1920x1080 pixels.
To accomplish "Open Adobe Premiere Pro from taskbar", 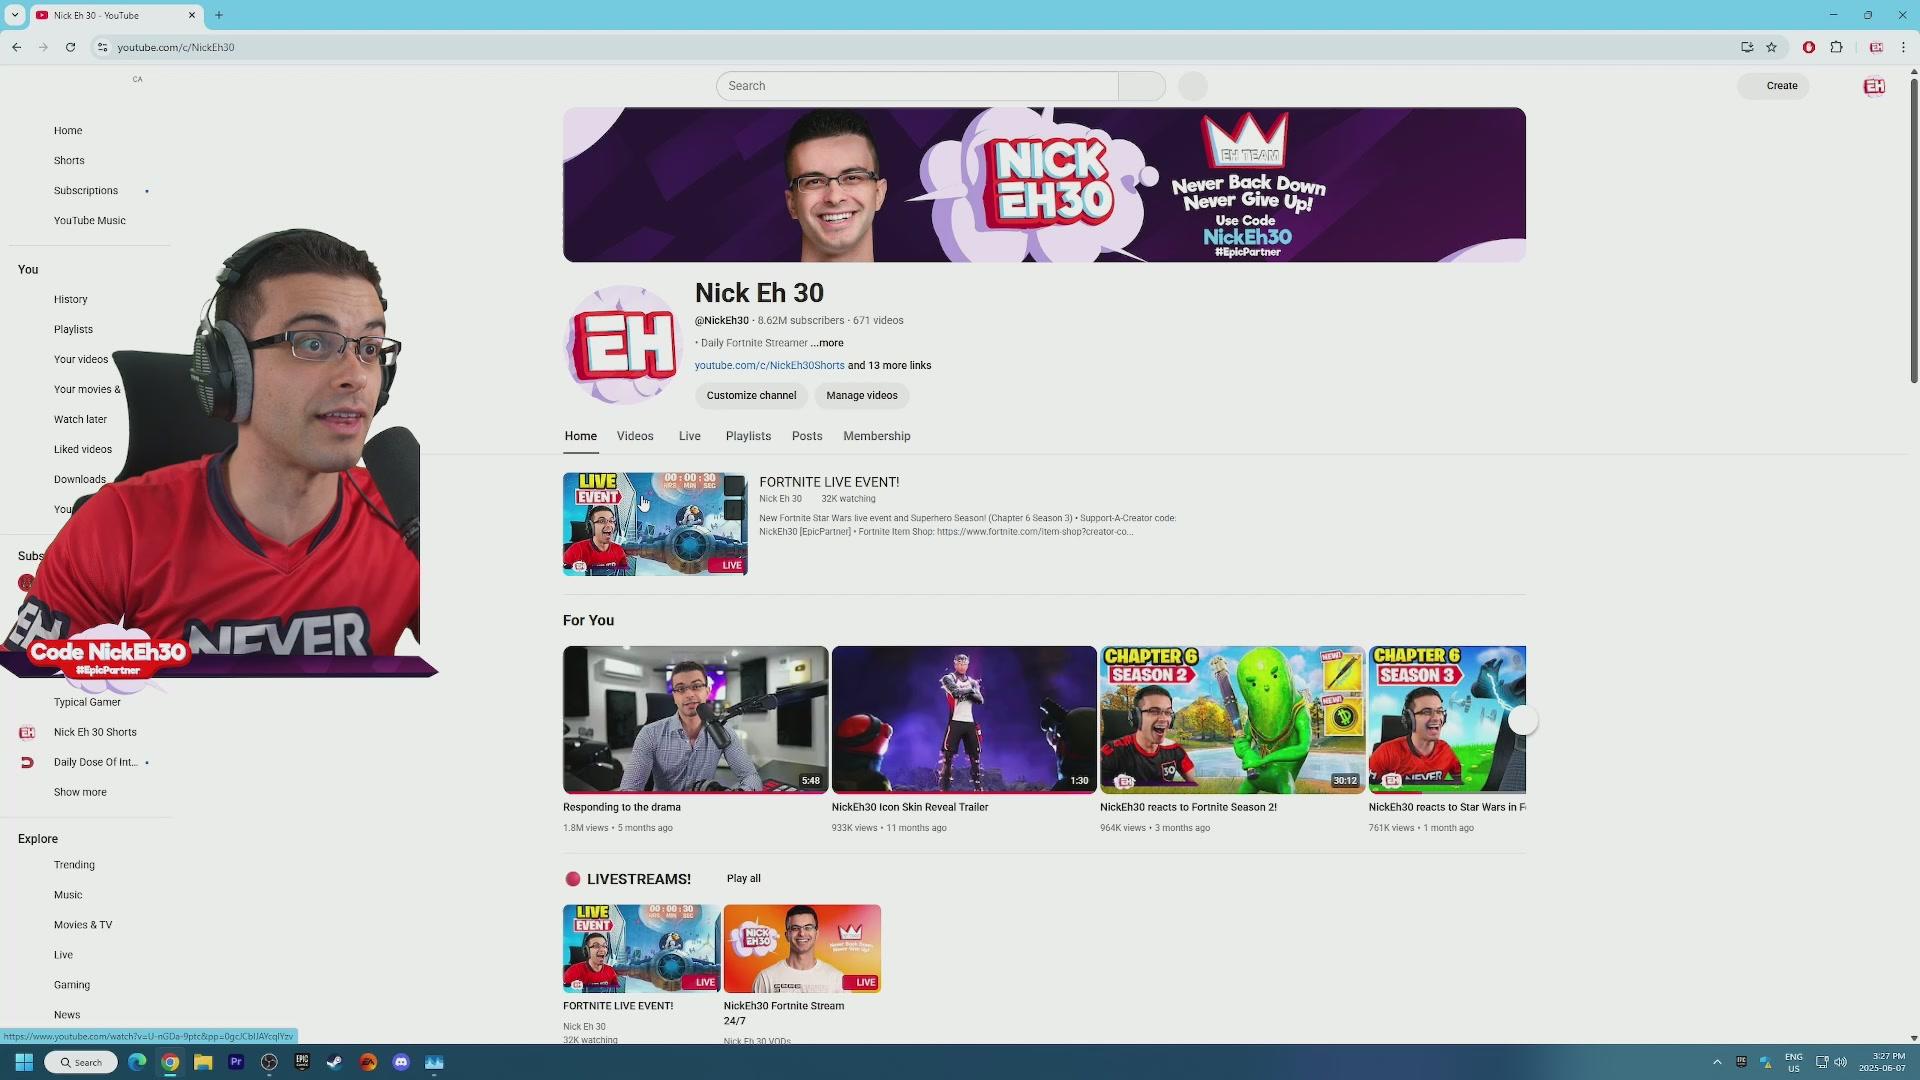I will click(x=236, y=1062).
